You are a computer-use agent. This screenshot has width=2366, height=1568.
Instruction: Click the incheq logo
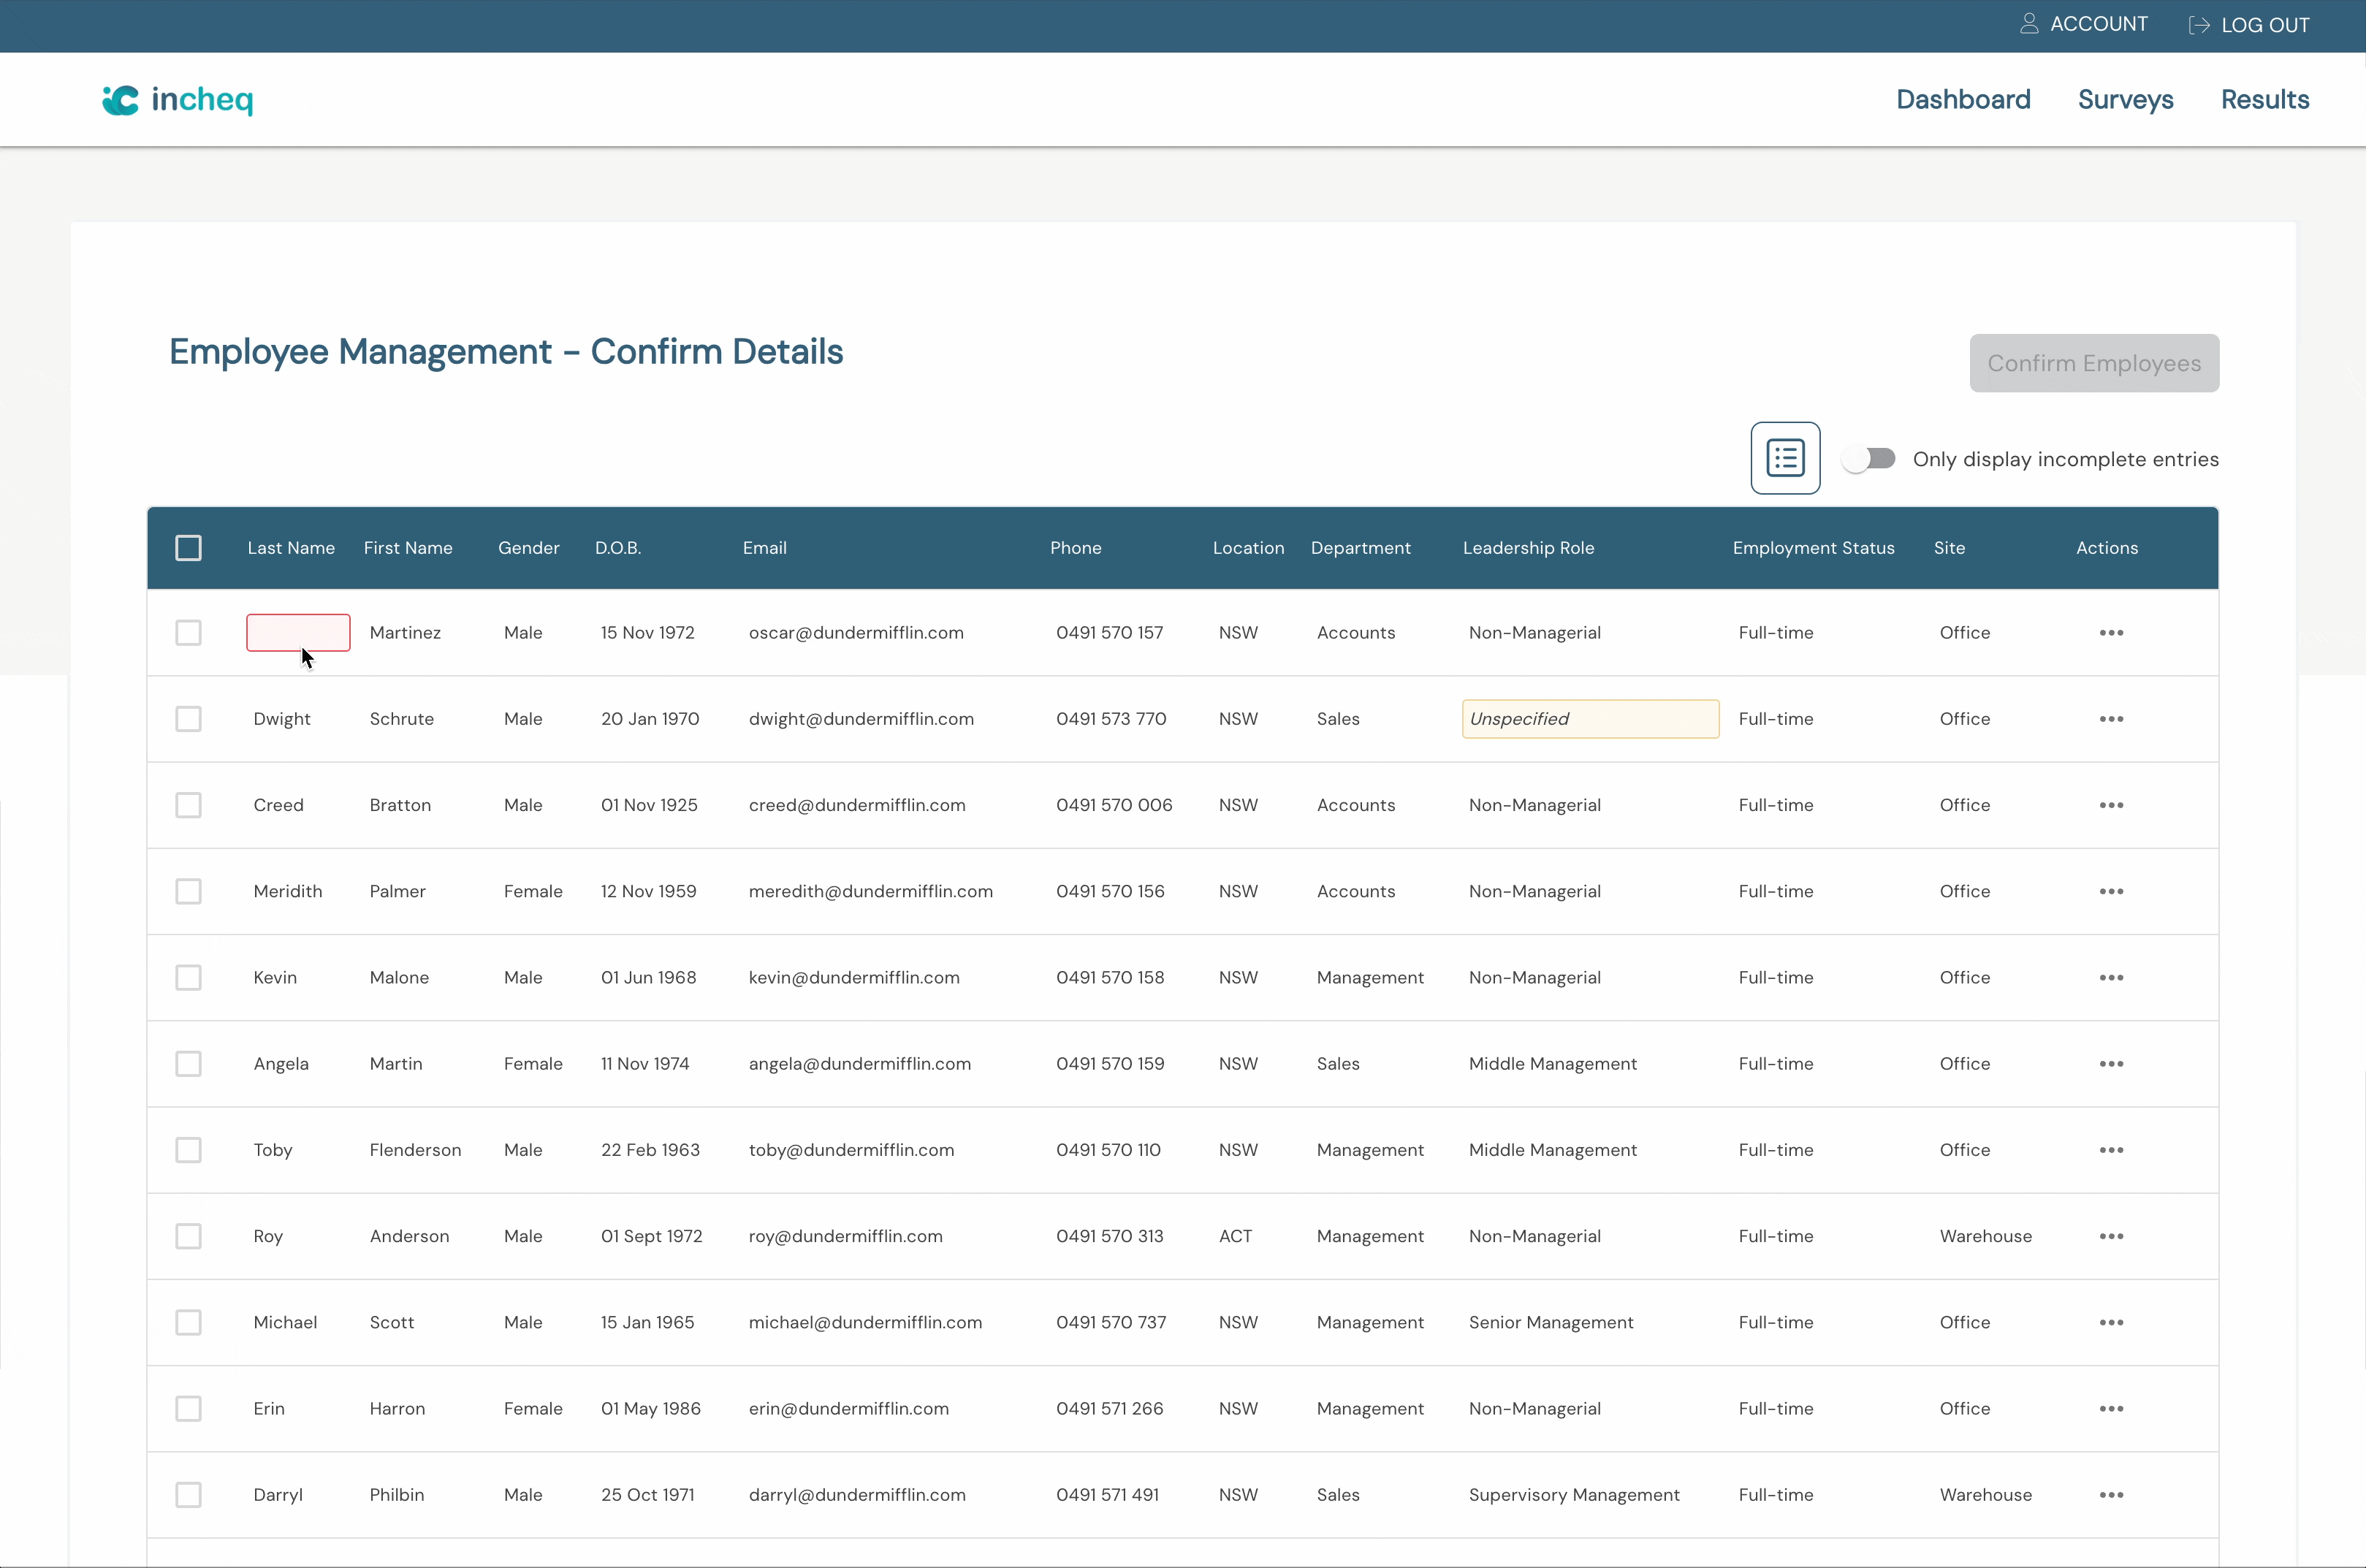pyautogui.click(x=178, y=99)
